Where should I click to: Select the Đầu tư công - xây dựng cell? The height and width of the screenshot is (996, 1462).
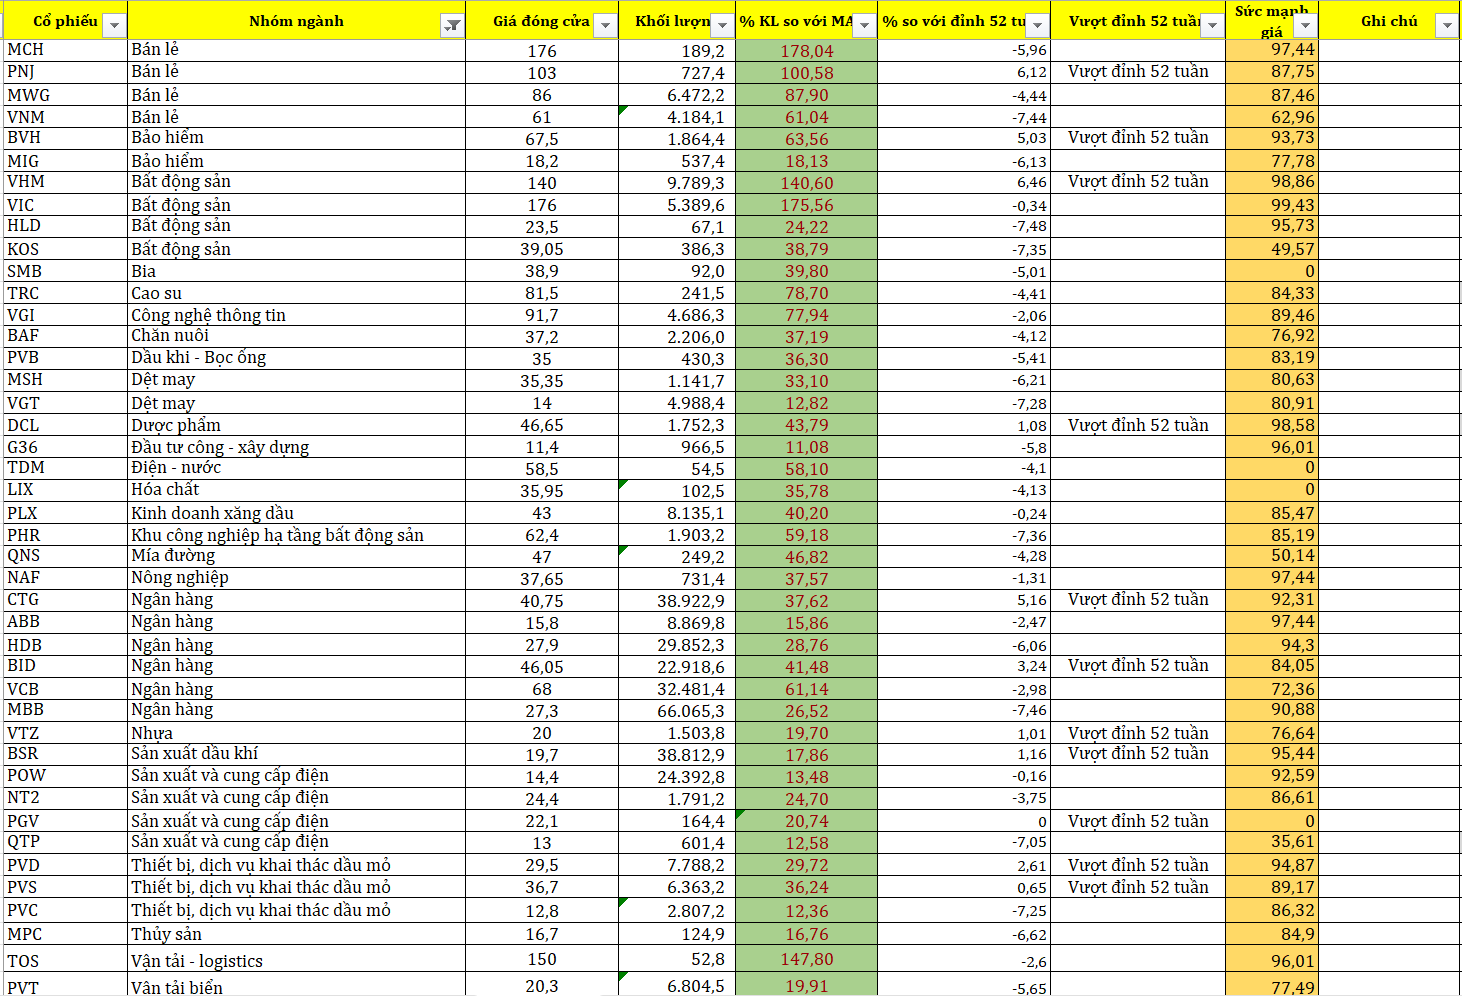coord(297,447)
